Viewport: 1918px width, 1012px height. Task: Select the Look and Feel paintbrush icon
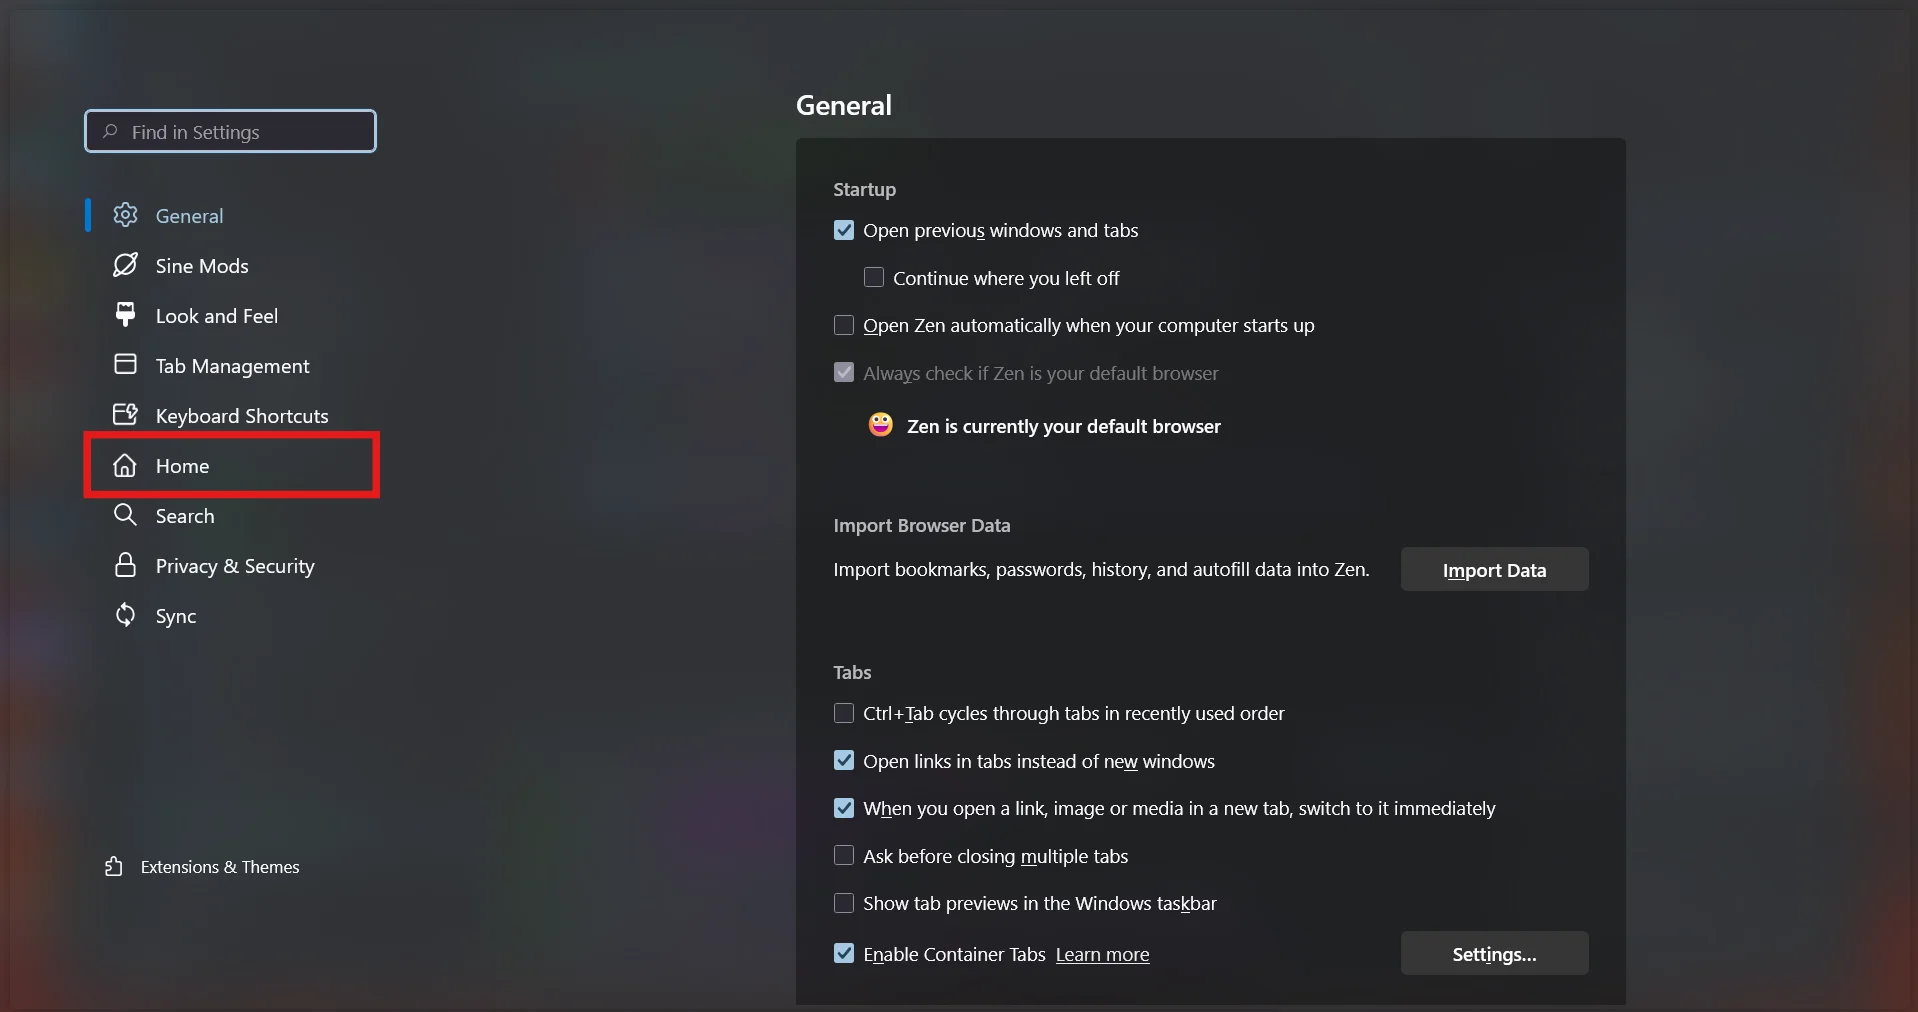125,315
